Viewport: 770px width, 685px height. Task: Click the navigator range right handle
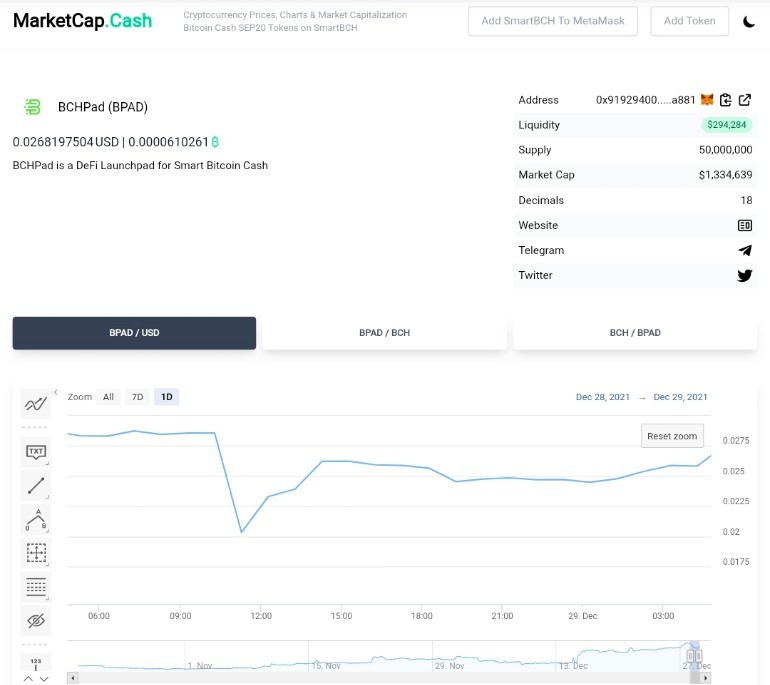[x=698, y=656]
